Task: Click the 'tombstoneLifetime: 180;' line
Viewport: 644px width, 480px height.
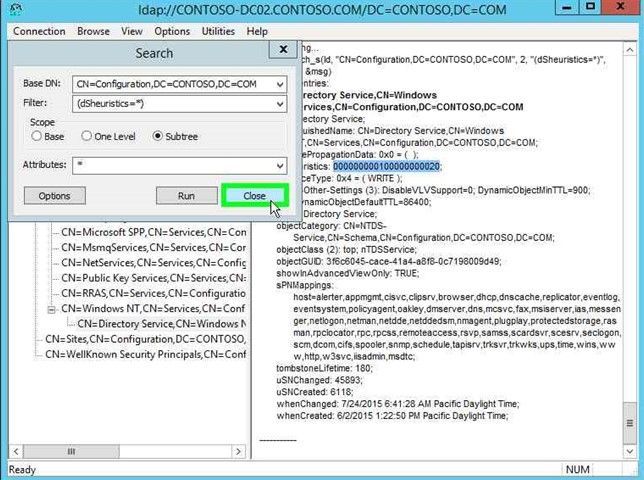Action: pyautogui.click(x=324, y=368)
